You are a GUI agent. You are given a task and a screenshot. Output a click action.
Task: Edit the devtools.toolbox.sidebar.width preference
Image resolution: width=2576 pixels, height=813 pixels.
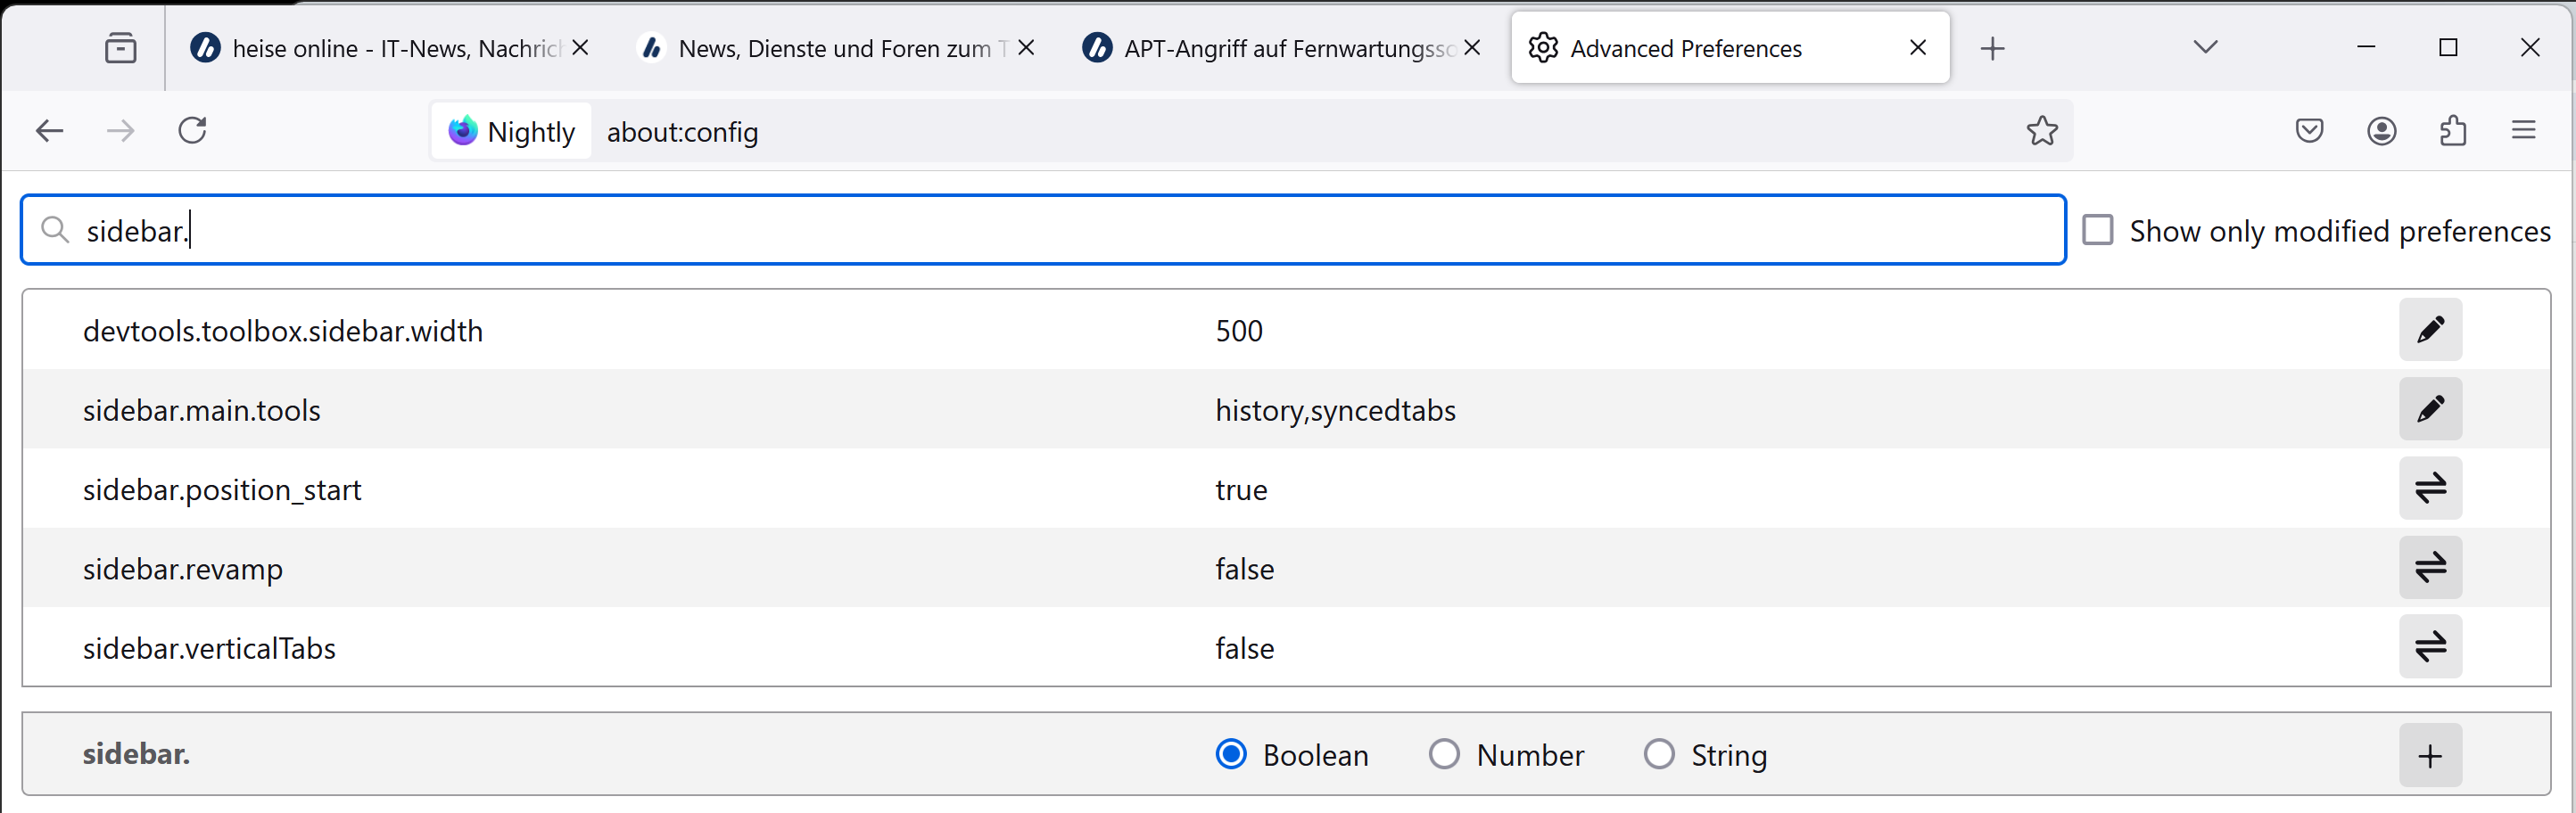pos(2429,330)
